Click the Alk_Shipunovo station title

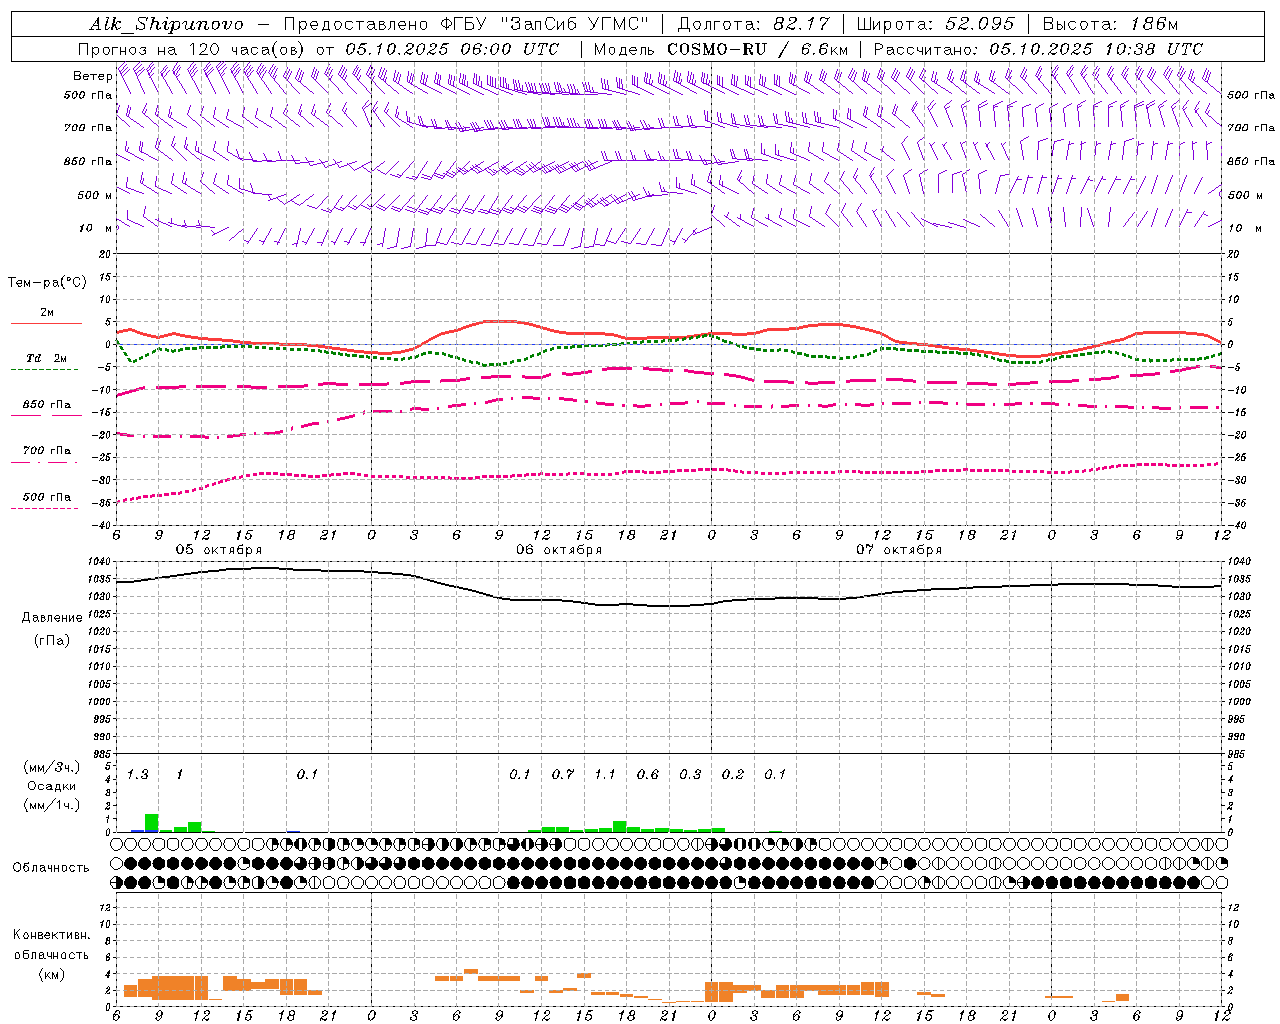pyautogui.click(x=166, y=24)
